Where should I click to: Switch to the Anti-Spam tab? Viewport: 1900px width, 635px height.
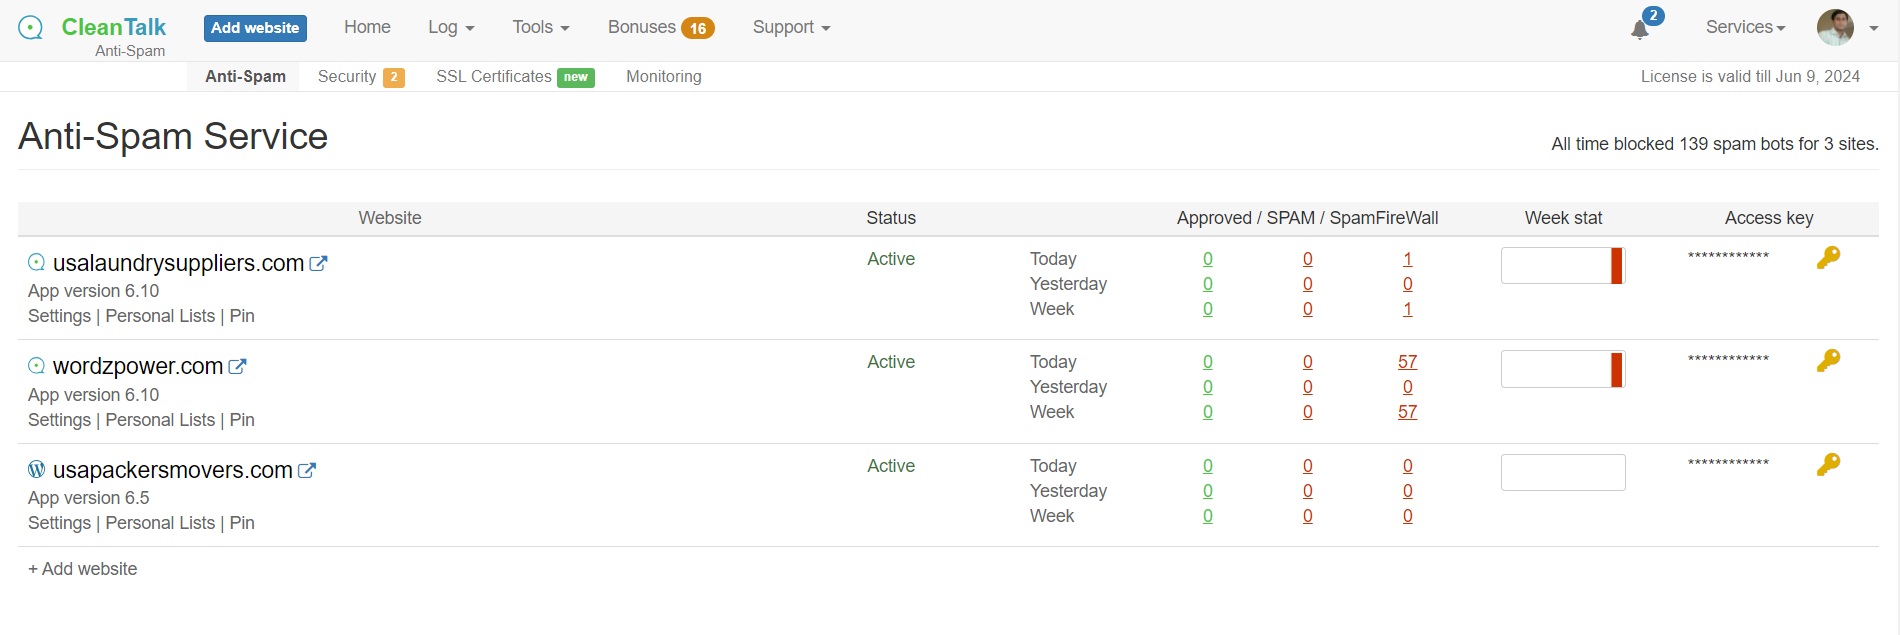tap(245, 76)
